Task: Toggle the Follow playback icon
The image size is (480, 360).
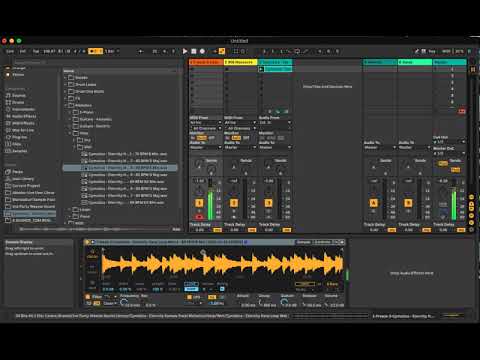Action: pyautogui.click(x=141, y=51)
